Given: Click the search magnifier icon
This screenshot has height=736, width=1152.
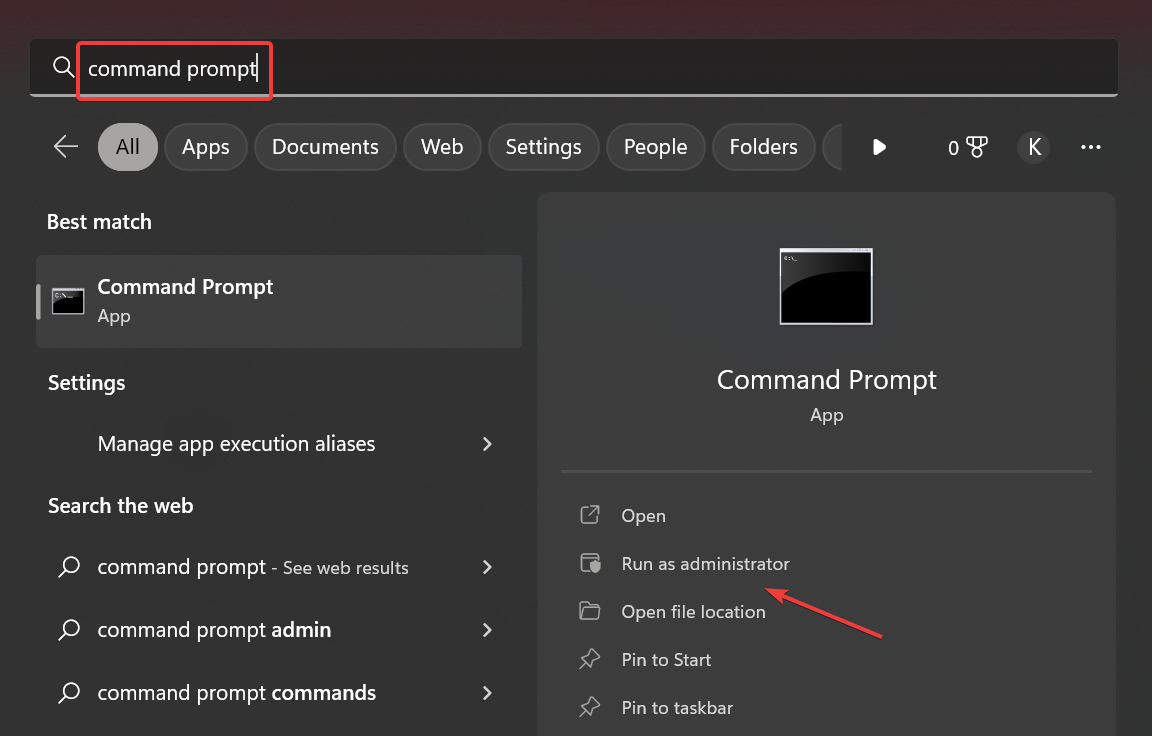Looking at the screenshot, I should point(63,67).
